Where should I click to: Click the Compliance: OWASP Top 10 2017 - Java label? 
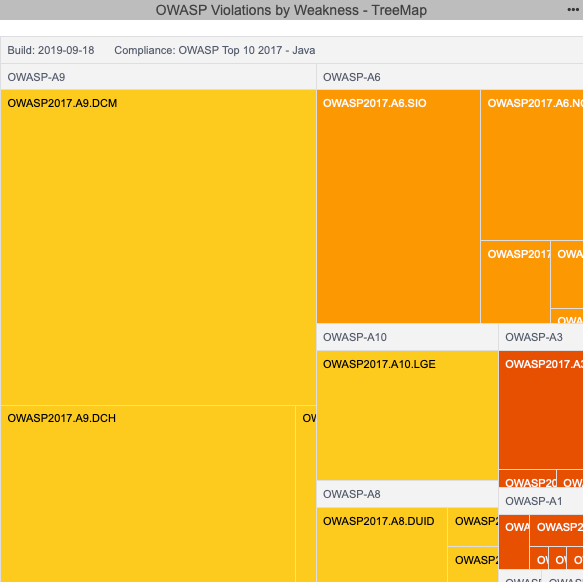[215, 50]
